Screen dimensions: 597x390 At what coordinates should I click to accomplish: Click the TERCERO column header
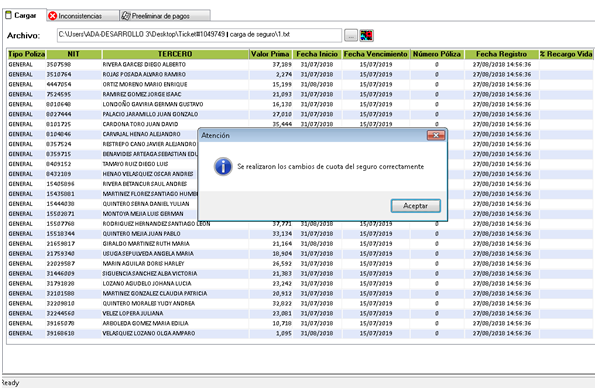tap(175, 54)
